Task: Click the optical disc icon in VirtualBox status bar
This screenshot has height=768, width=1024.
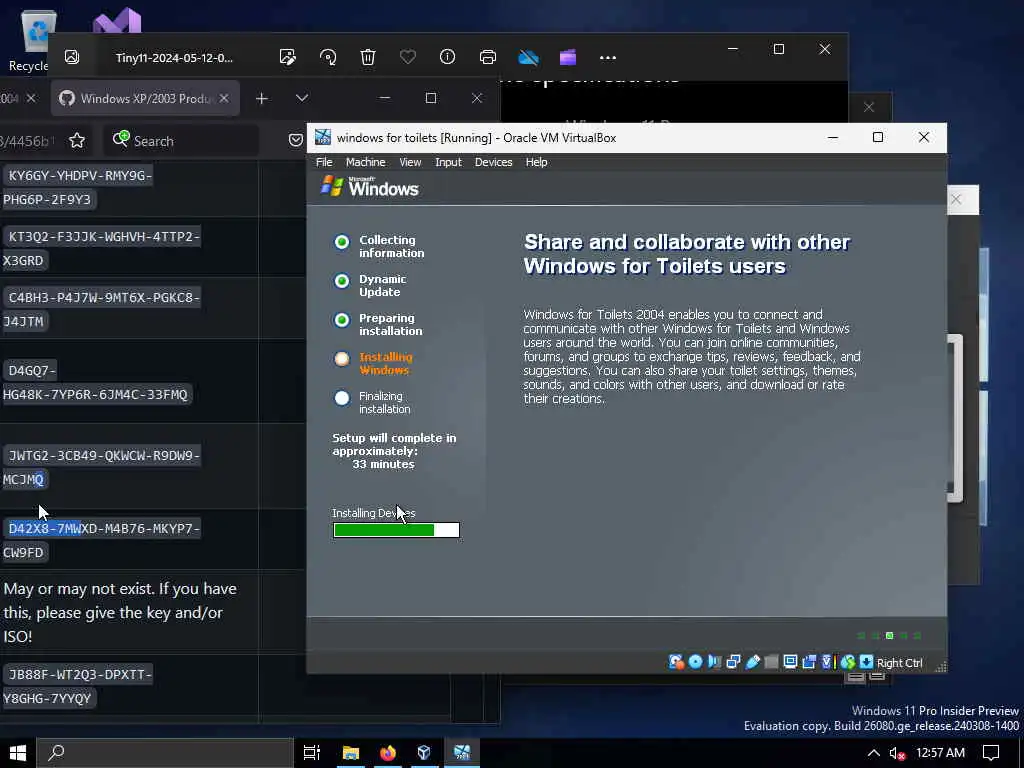Action: click(696, 662)
